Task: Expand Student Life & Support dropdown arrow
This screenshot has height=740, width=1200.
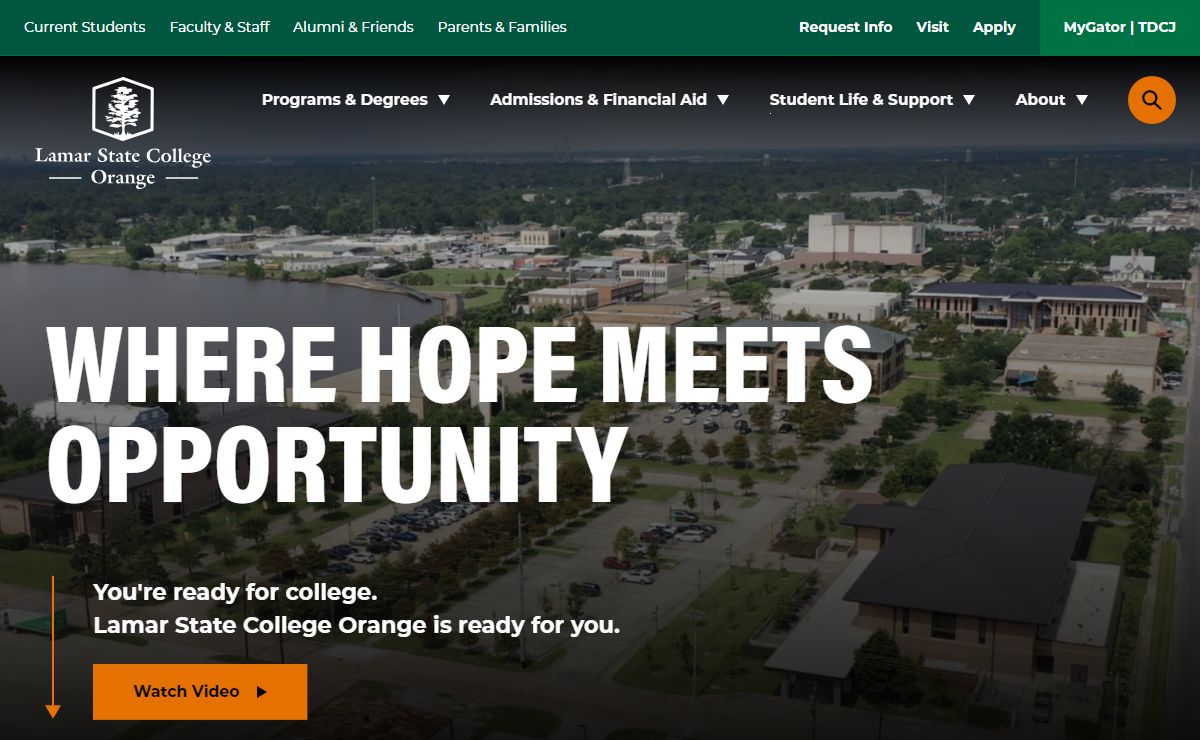Action: pos(968,100)
